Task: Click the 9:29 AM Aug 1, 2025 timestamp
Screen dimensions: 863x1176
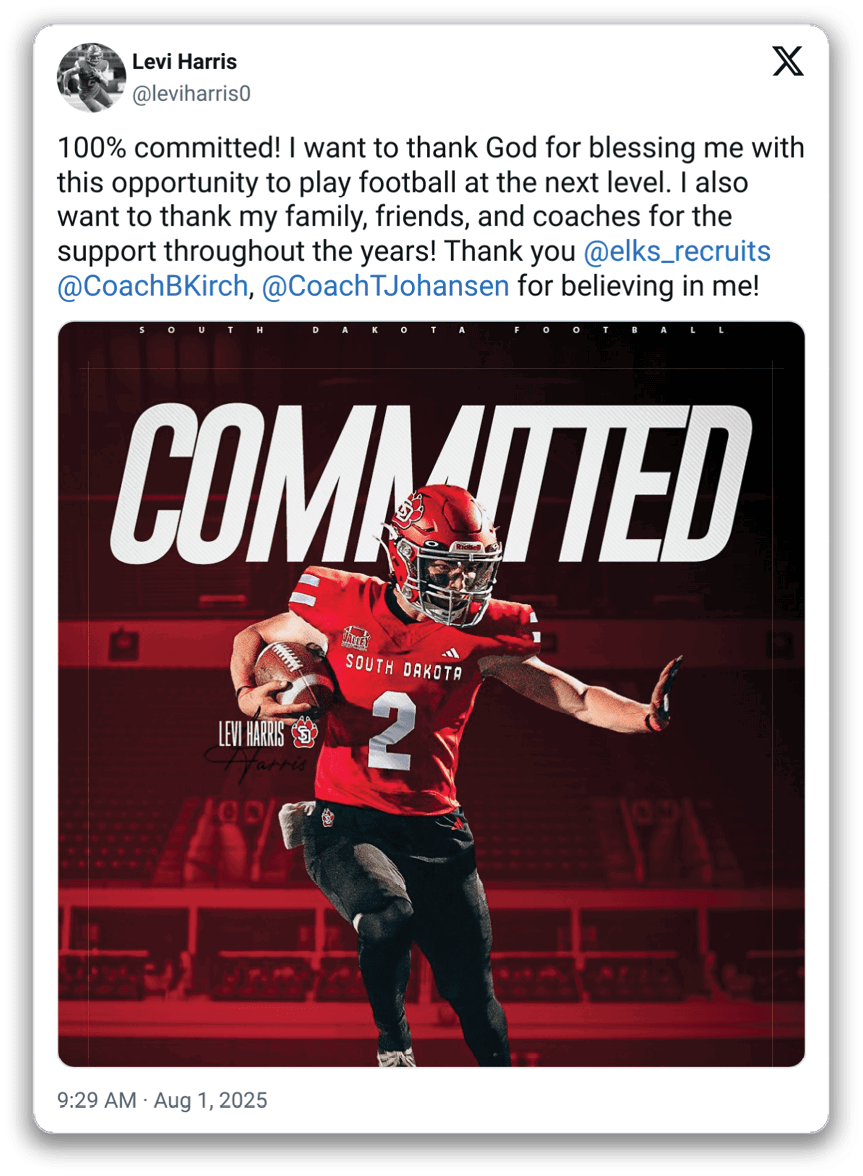Action: point(162,1100)
